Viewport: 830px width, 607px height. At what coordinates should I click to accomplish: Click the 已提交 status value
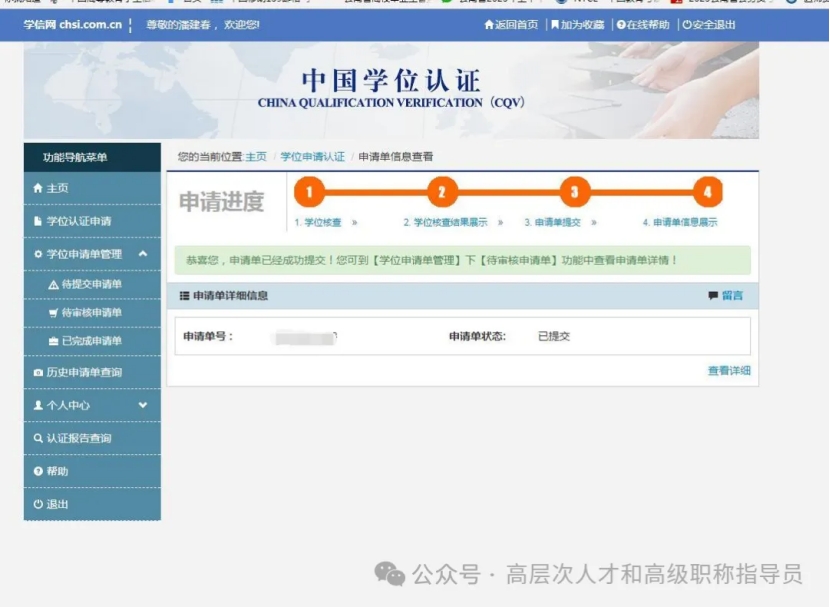click(554, 336)
